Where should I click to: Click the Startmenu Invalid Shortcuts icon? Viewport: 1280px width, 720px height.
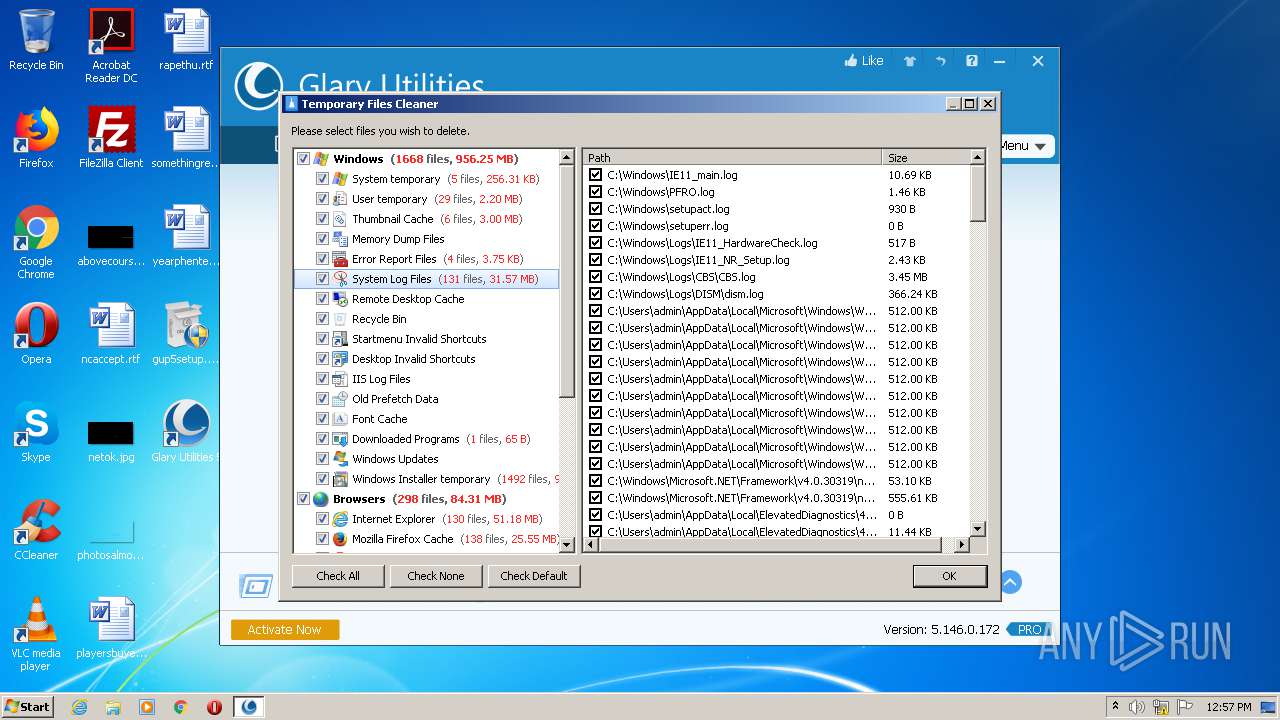340,339
